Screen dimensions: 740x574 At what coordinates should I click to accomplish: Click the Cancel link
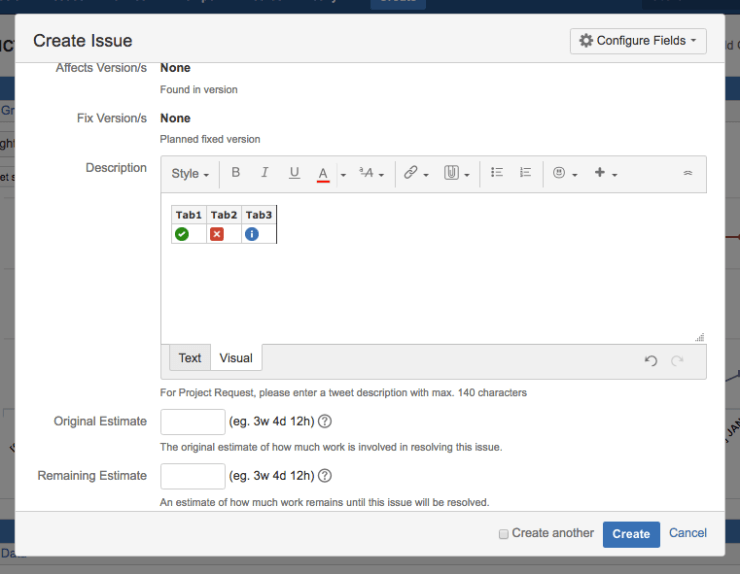[x=688, y=533]
